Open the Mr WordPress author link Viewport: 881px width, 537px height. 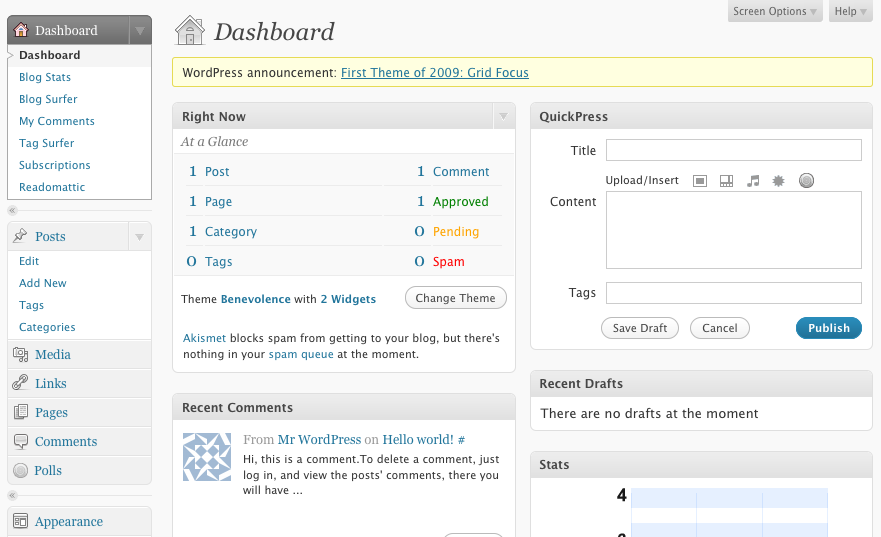tap(319, 439)
